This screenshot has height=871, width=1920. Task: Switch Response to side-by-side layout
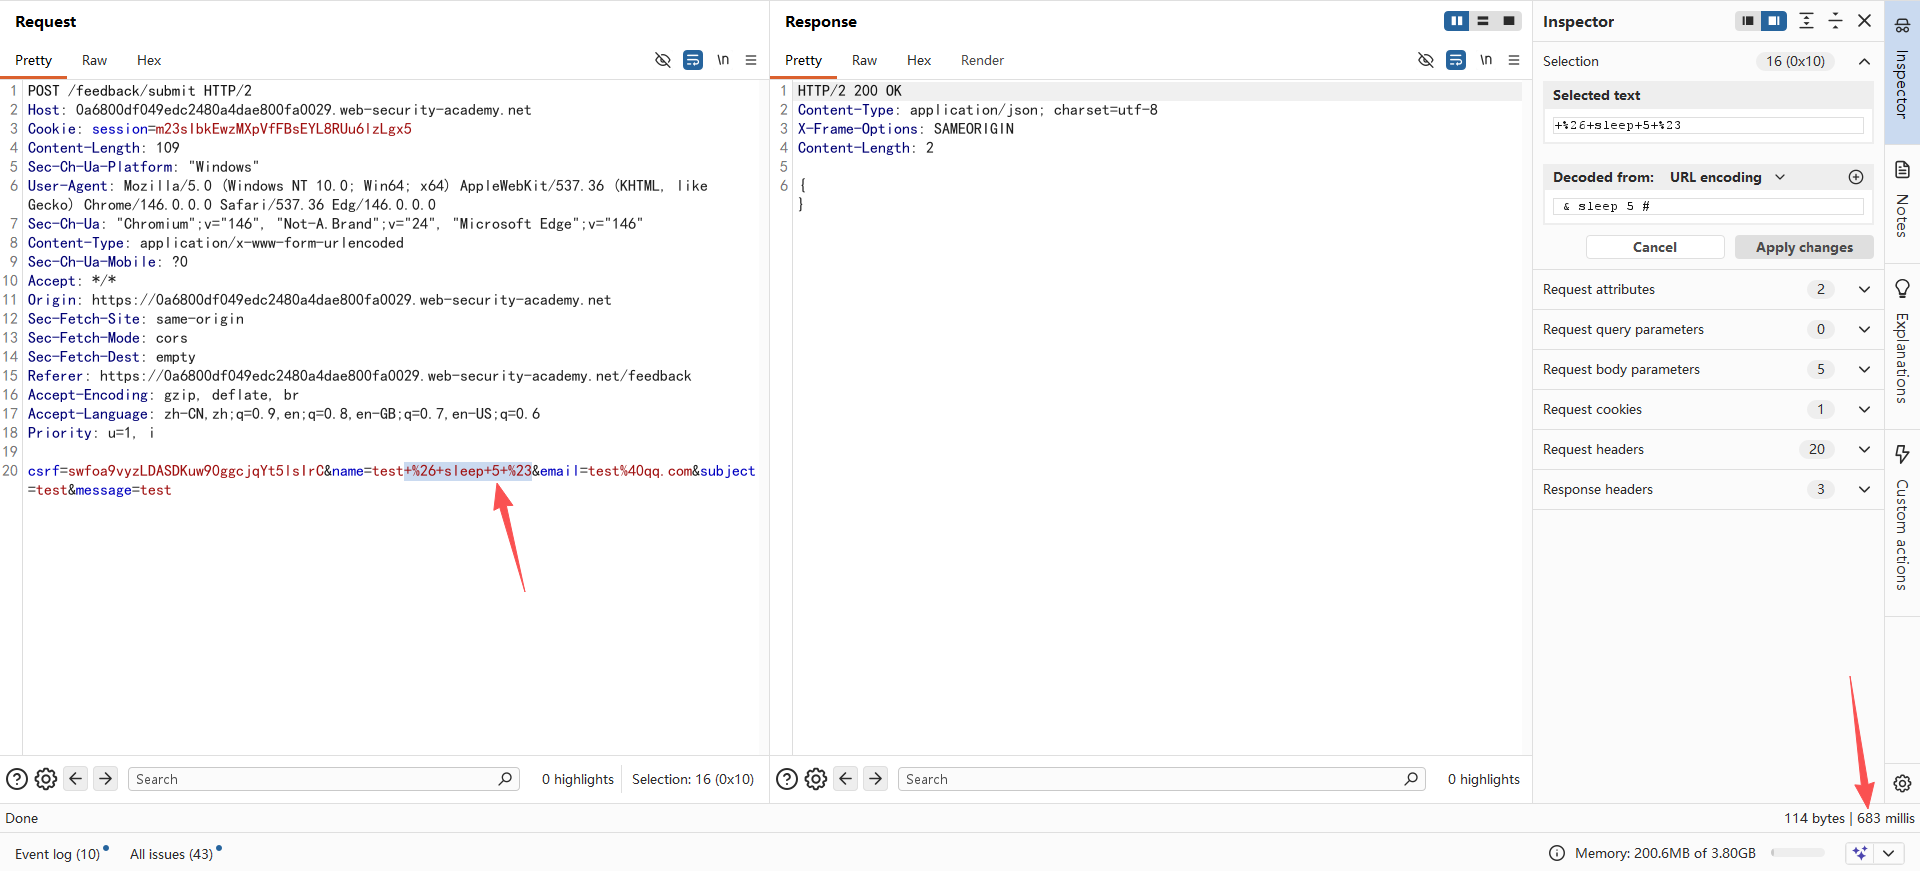pyautogui.click(x=1456, y=21)
